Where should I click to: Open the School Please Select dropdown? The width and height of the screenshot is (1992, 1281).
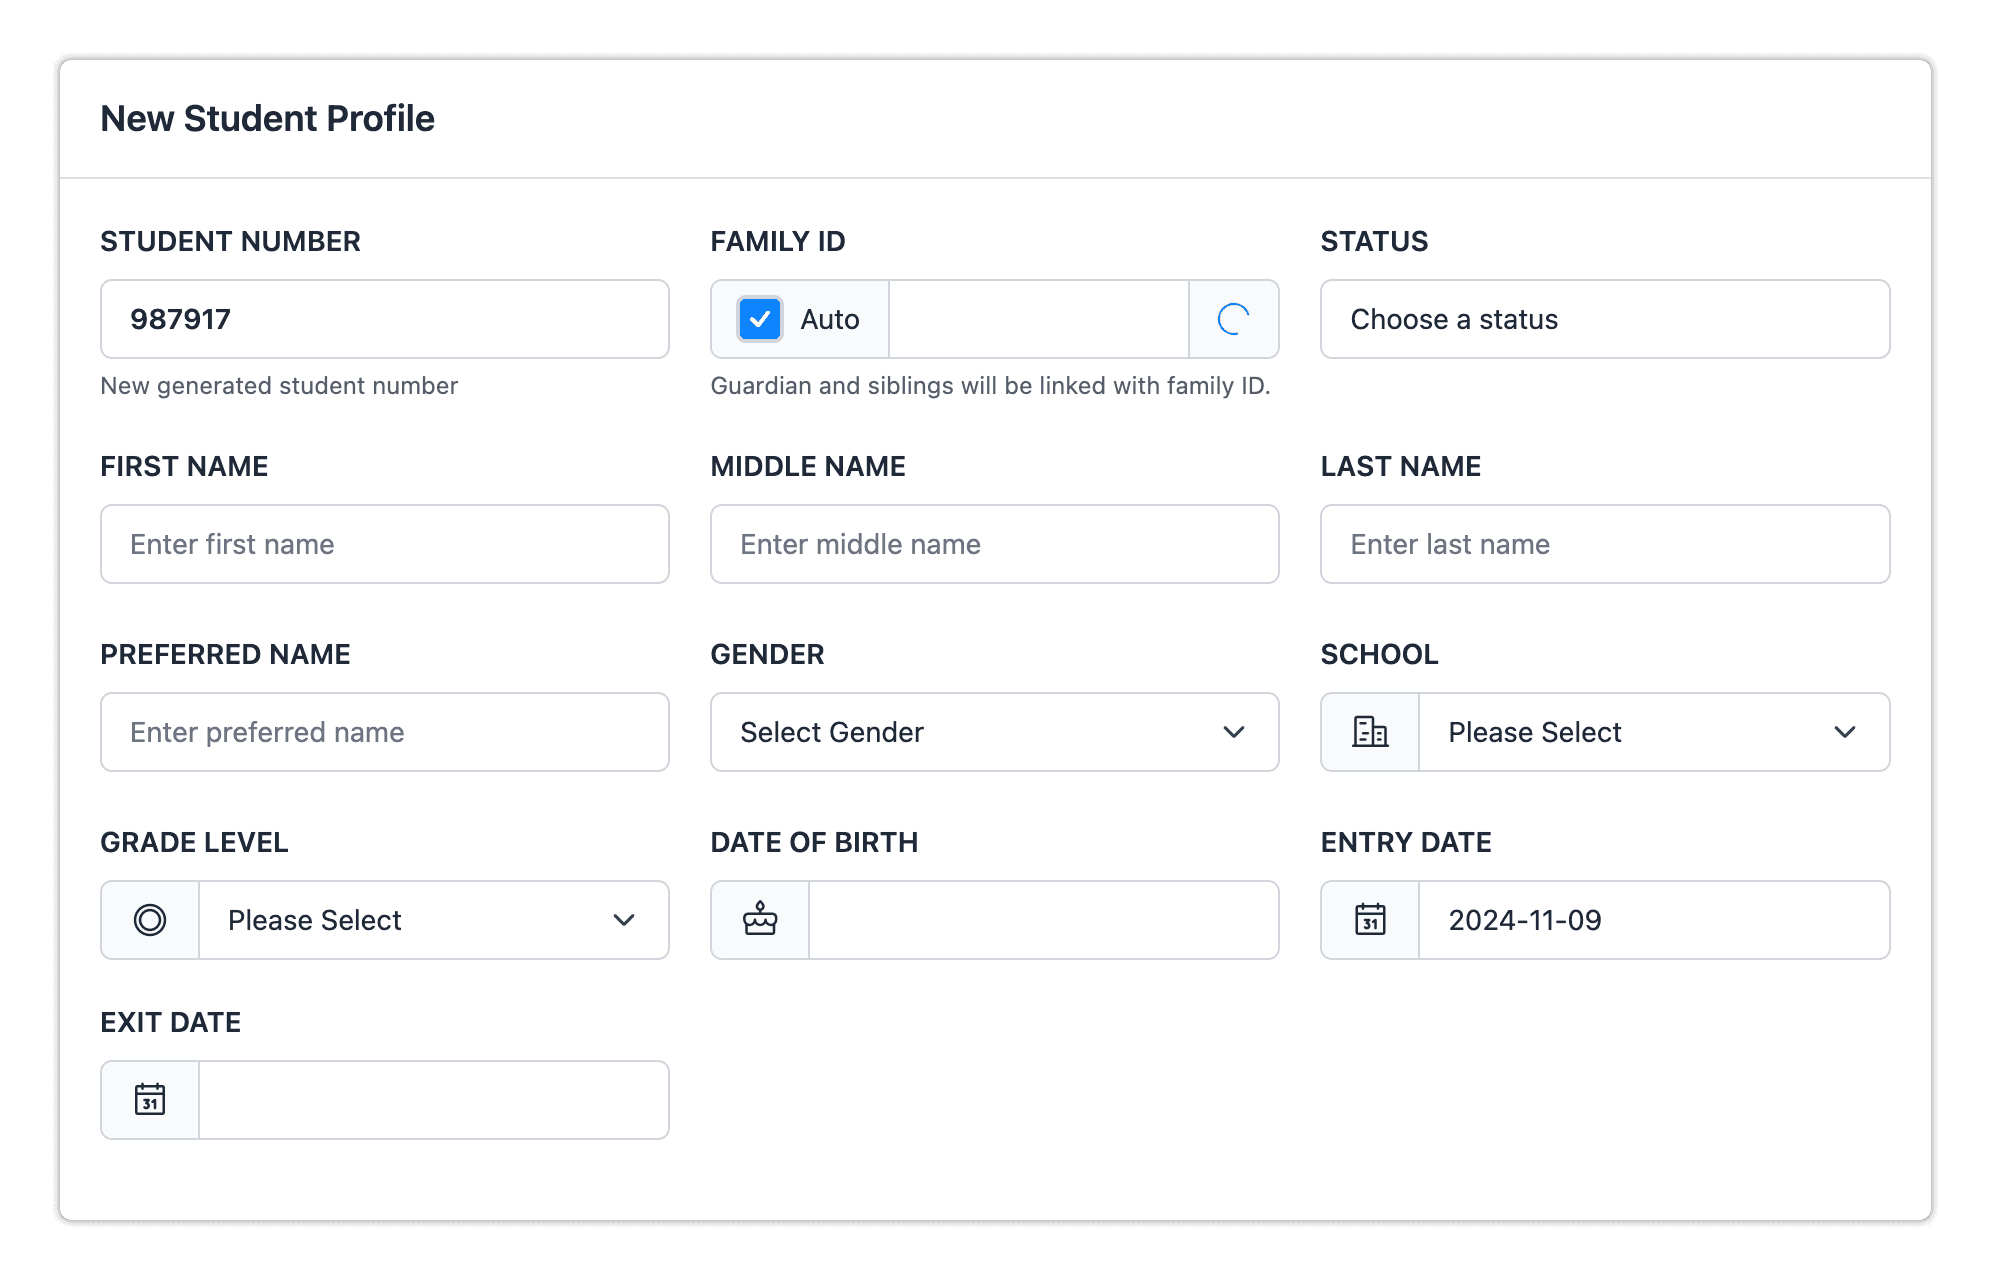tap(1654, 732)
